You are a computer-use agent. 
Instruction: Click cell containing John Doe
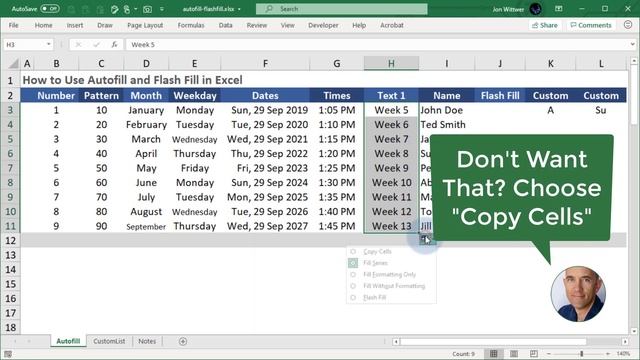pyautogui.click(x=447, y=110)
